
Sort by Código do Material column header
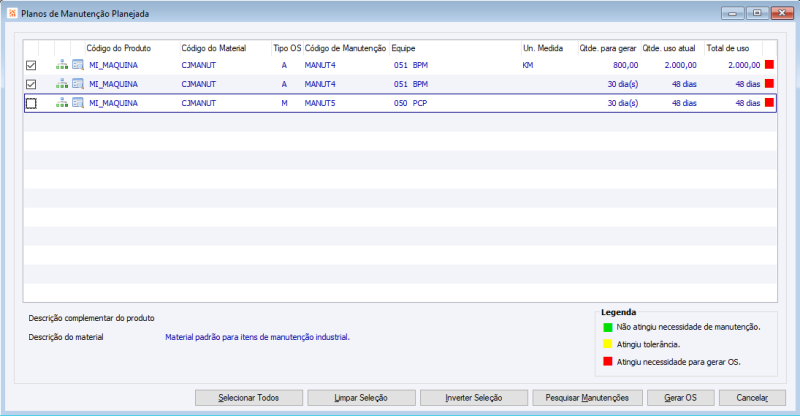[x=226, y=48]
